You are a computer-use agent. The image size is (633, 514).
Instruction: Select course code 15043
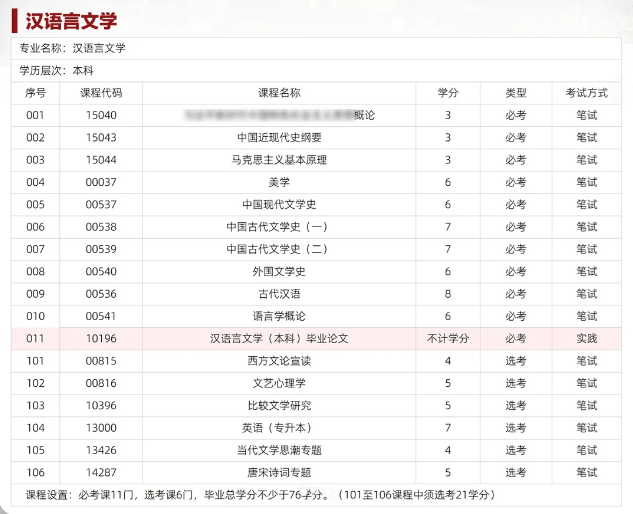click(x=101, y=138)
